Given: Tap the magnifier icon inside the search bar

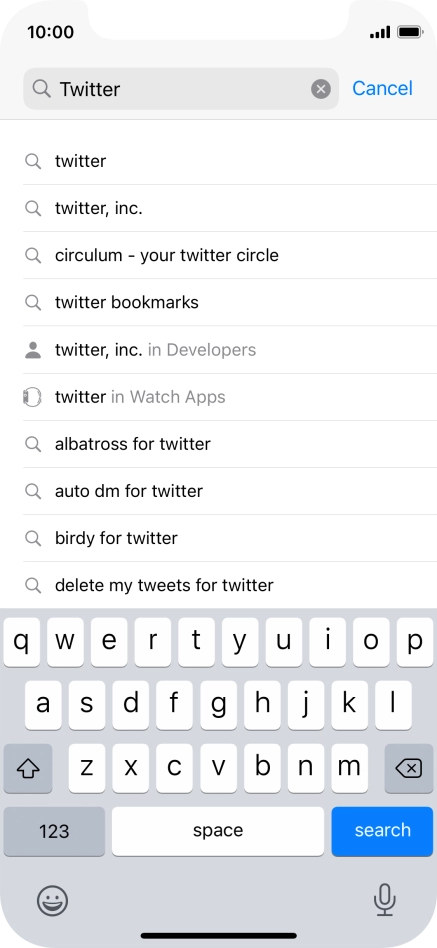Looking at the screenshot, I should click(41, 89).
